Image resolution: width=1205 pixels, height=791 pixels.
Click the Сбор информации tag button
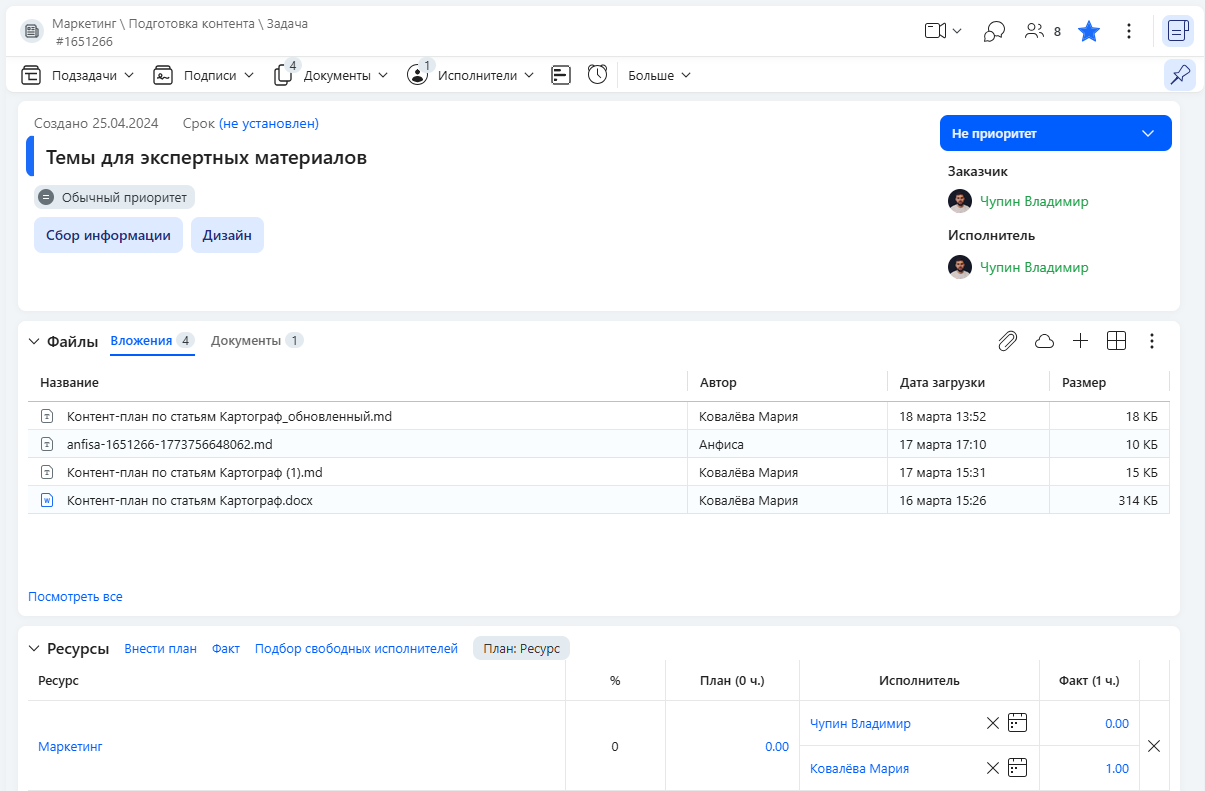click(x=108, y=236)
